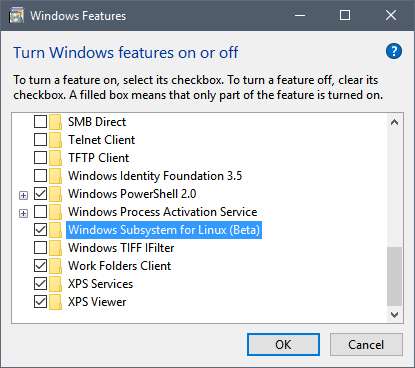Expand the Windows PowerShell 2.0 node
Screen dimensions: 415x368
pyautogui.click(x=23, y=195)
